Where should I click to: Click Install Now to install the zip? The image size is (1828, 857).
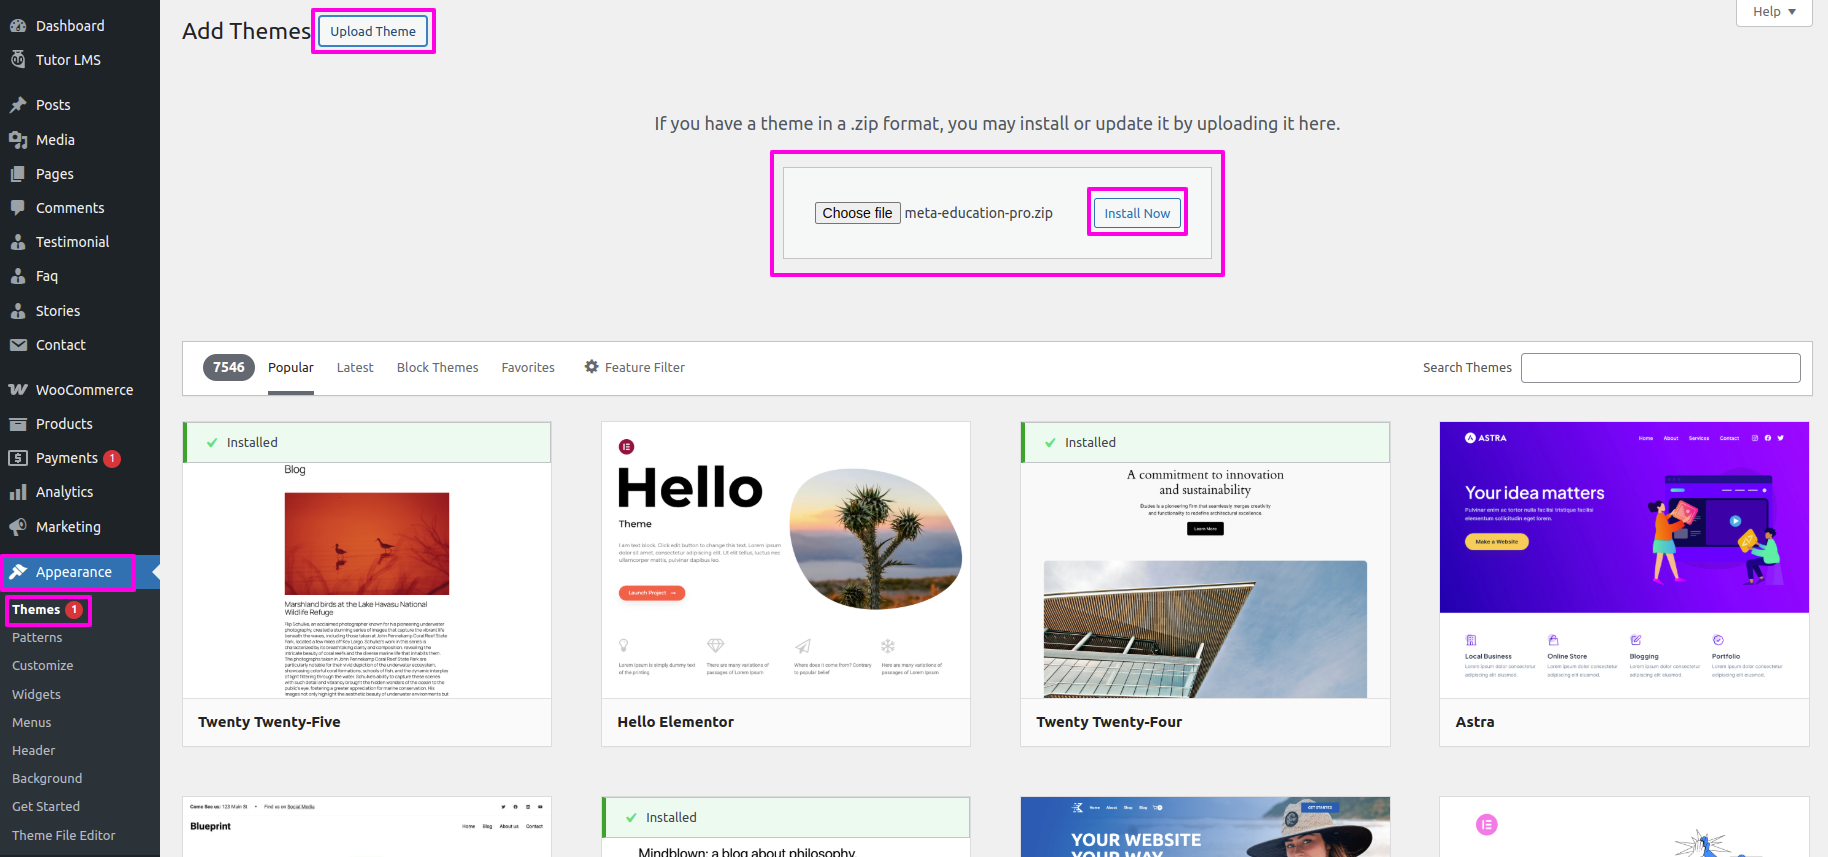(1137, 213)
